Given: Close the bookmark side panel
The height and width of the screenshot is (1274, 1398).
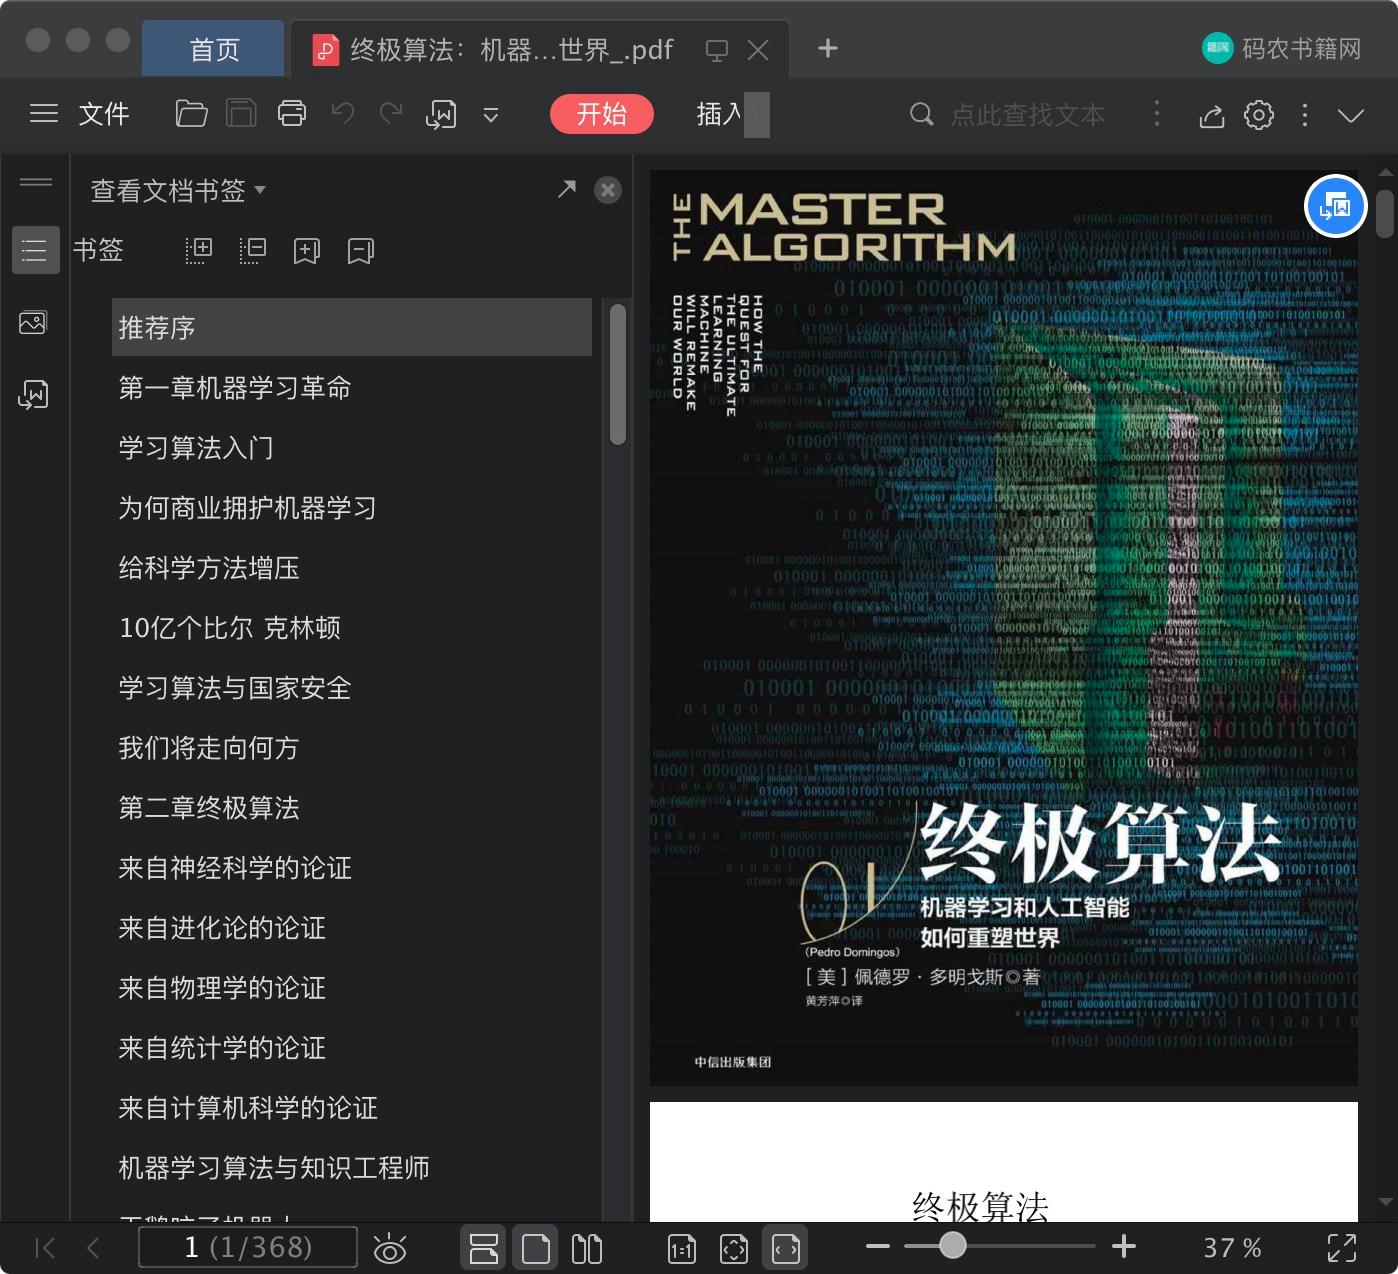Looking at the screenshot, I should (608, 190).
